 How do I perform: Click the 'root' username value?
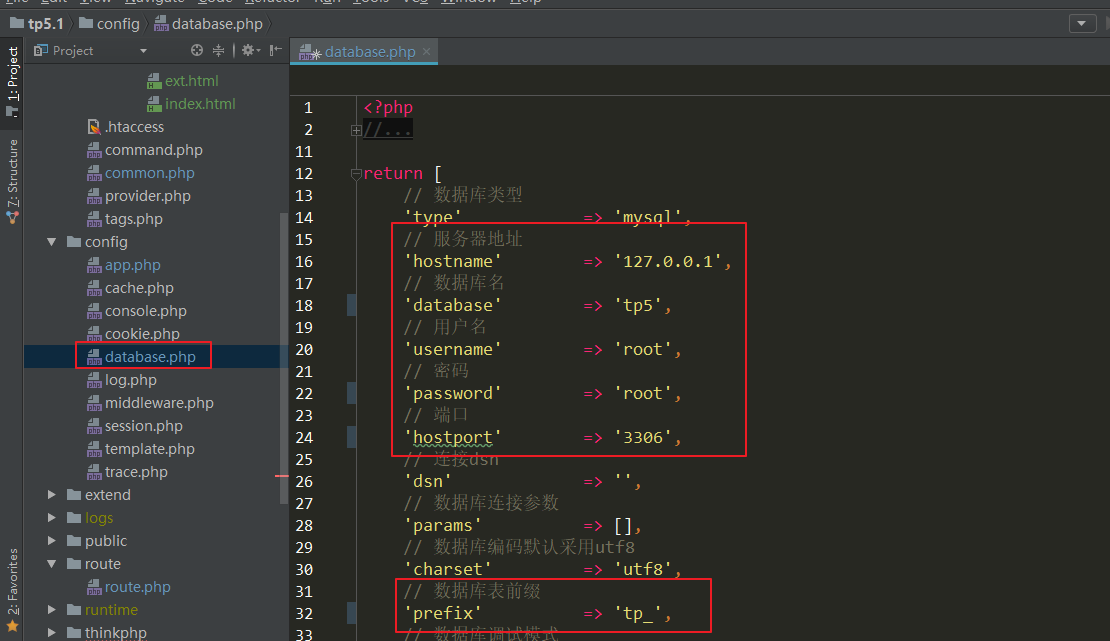pyautogui.click(x=643, y=349)
